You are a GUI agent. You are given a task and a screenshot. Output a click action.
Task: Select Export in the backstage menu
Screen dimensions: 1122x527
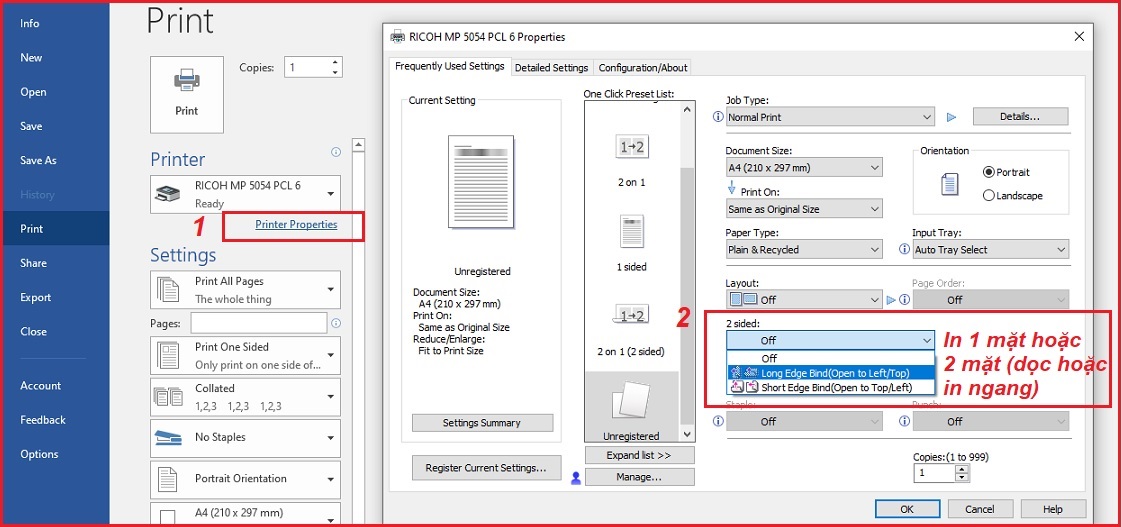coord(36,298)
